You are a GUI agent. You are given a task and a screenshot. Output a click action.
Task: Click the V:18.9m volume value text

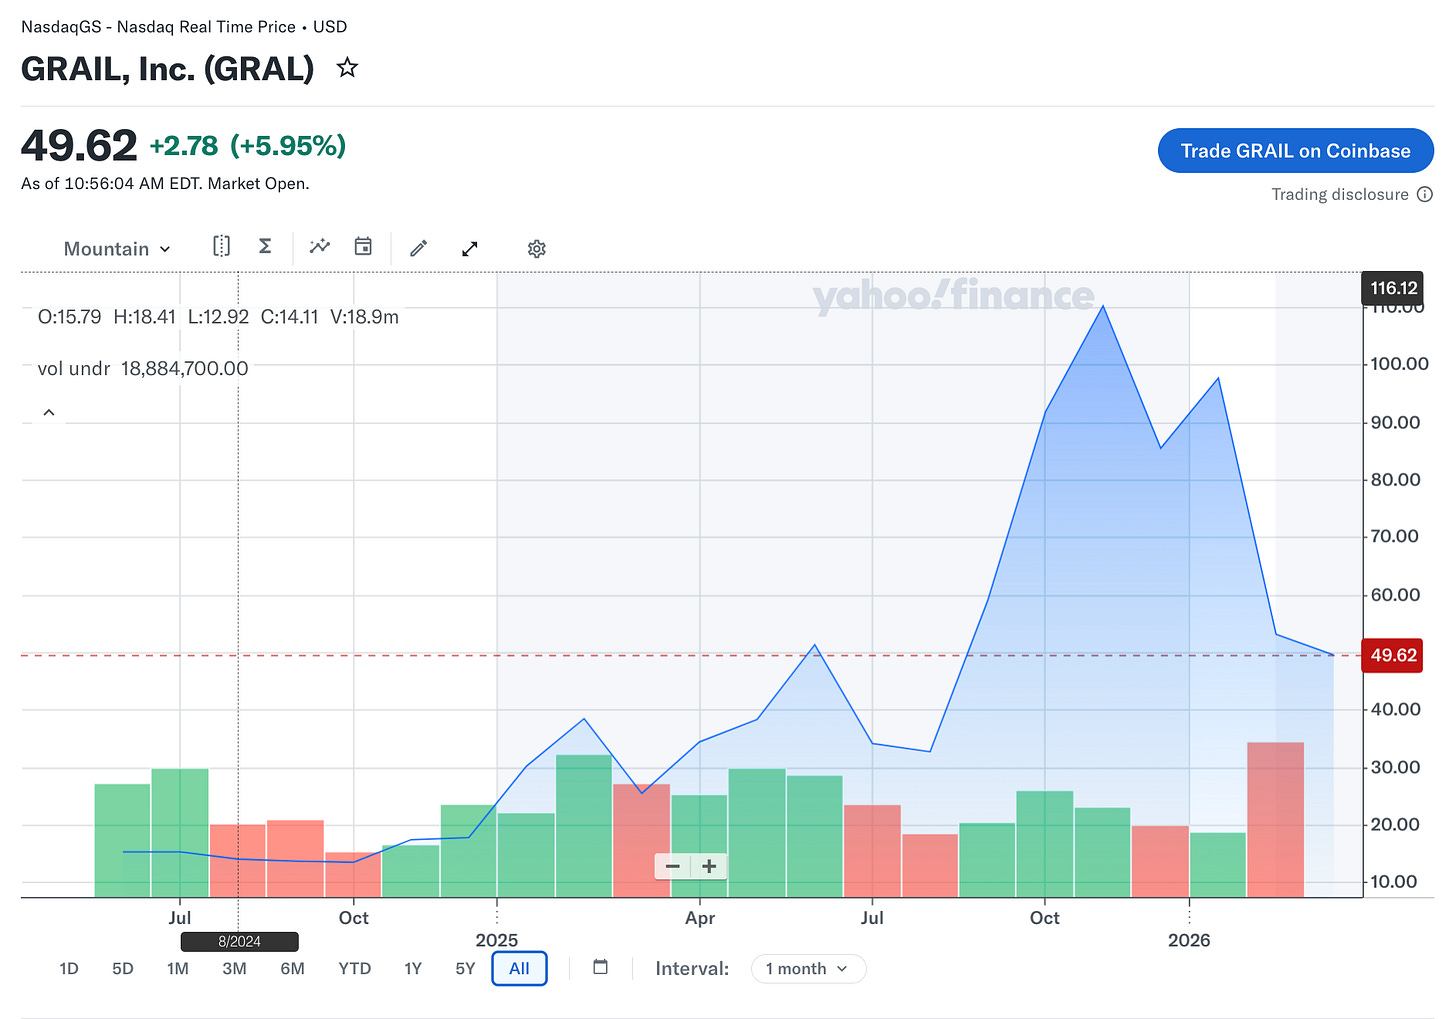pos(365,316)
